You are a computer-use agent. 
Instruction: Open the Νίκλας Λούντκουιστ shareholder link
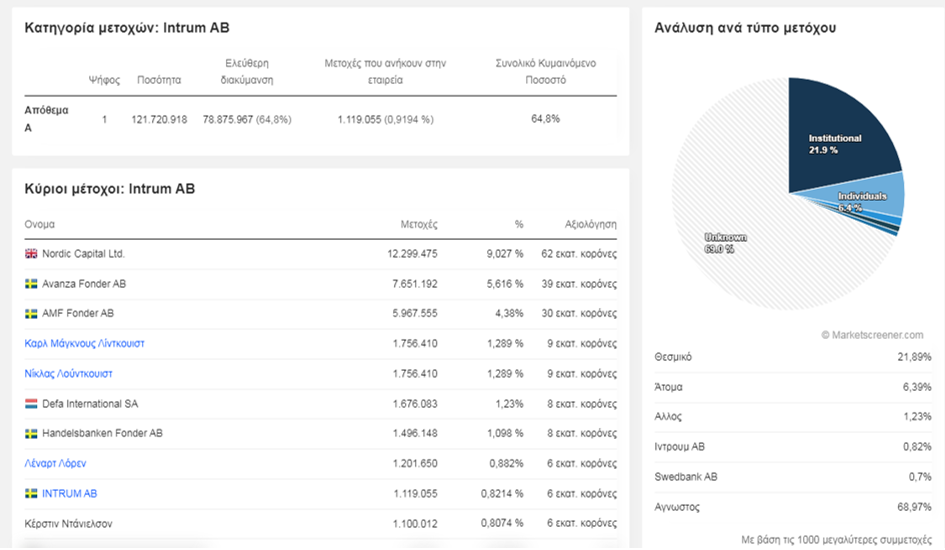(68, 374)
